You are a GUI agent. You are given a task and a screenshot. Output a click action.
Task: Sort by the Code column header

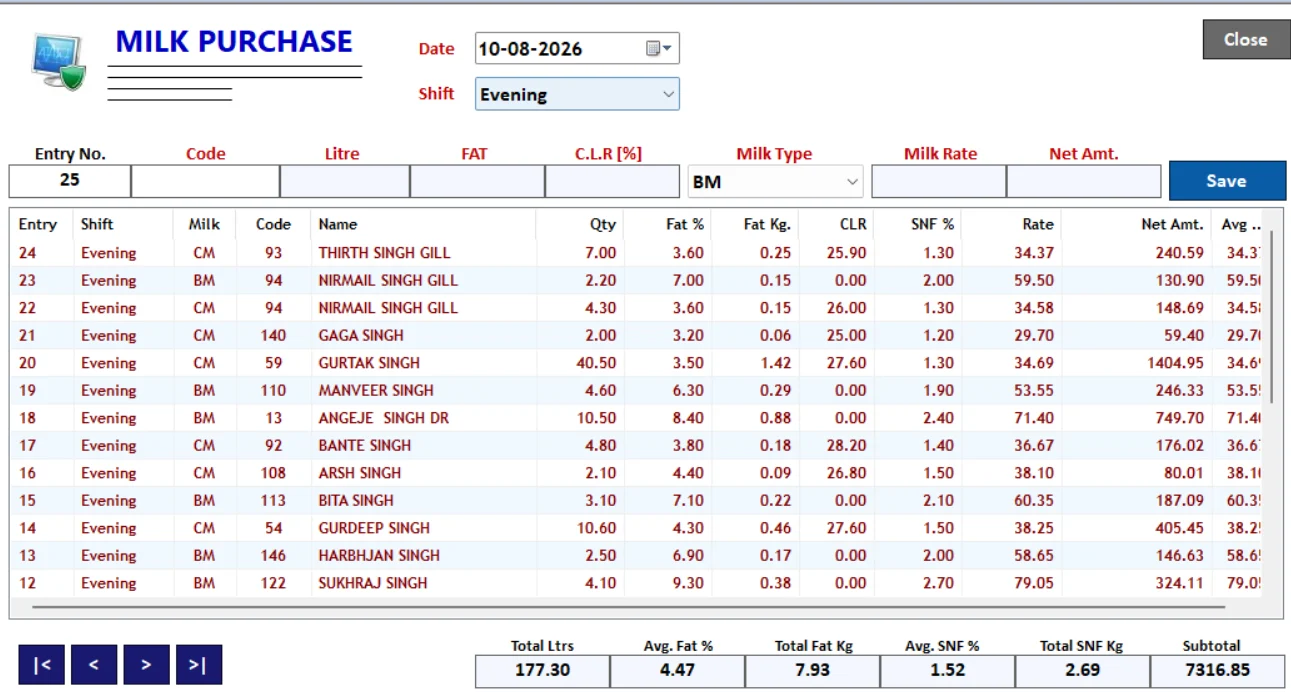point(273,224)
